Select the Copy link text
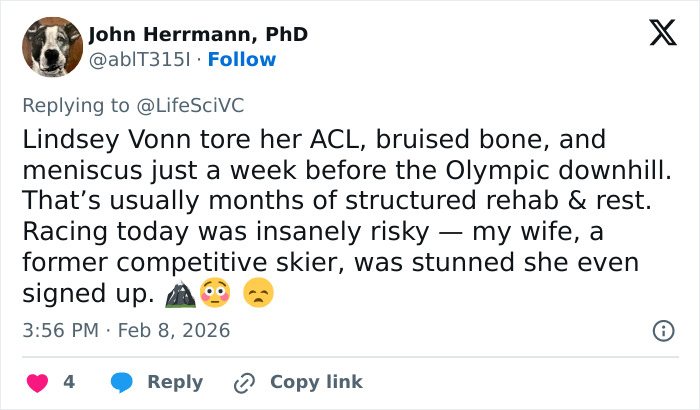This screenshot has height=410, width=700. 316,382
